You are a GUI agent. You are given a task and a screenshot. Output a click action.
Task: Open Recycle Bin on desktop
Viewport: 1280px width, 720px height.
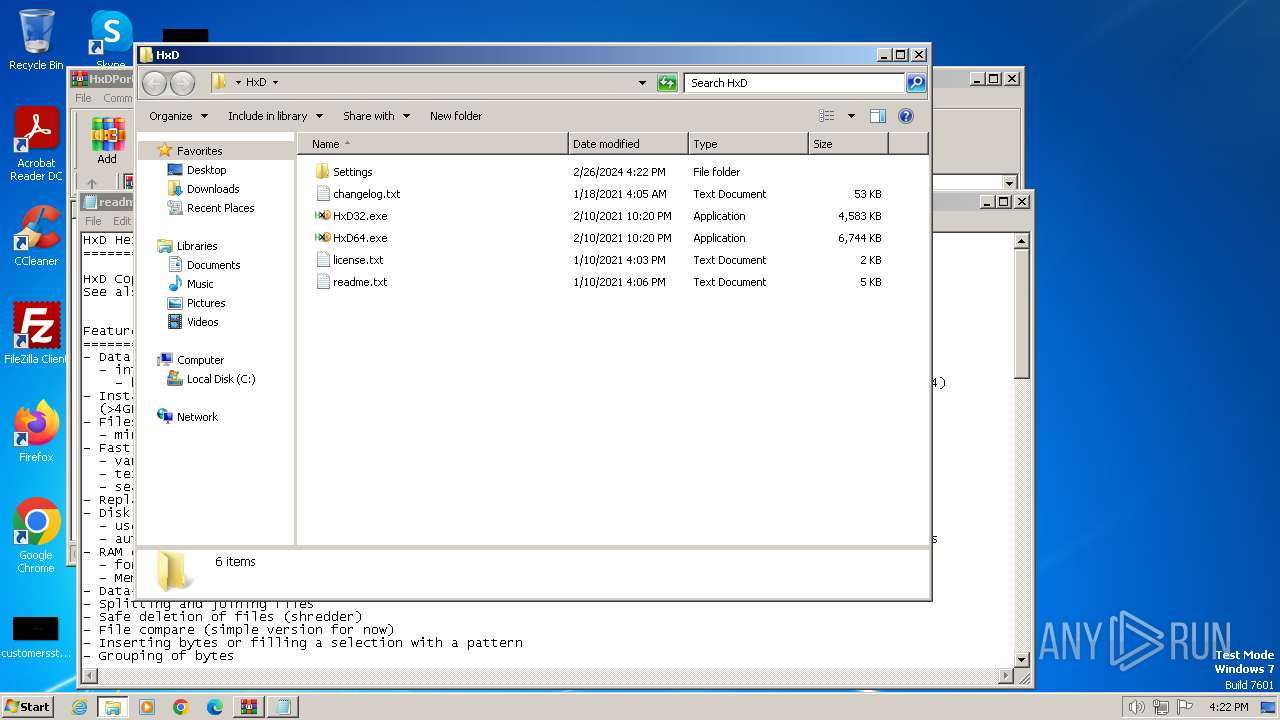click(x=36, y=40)
